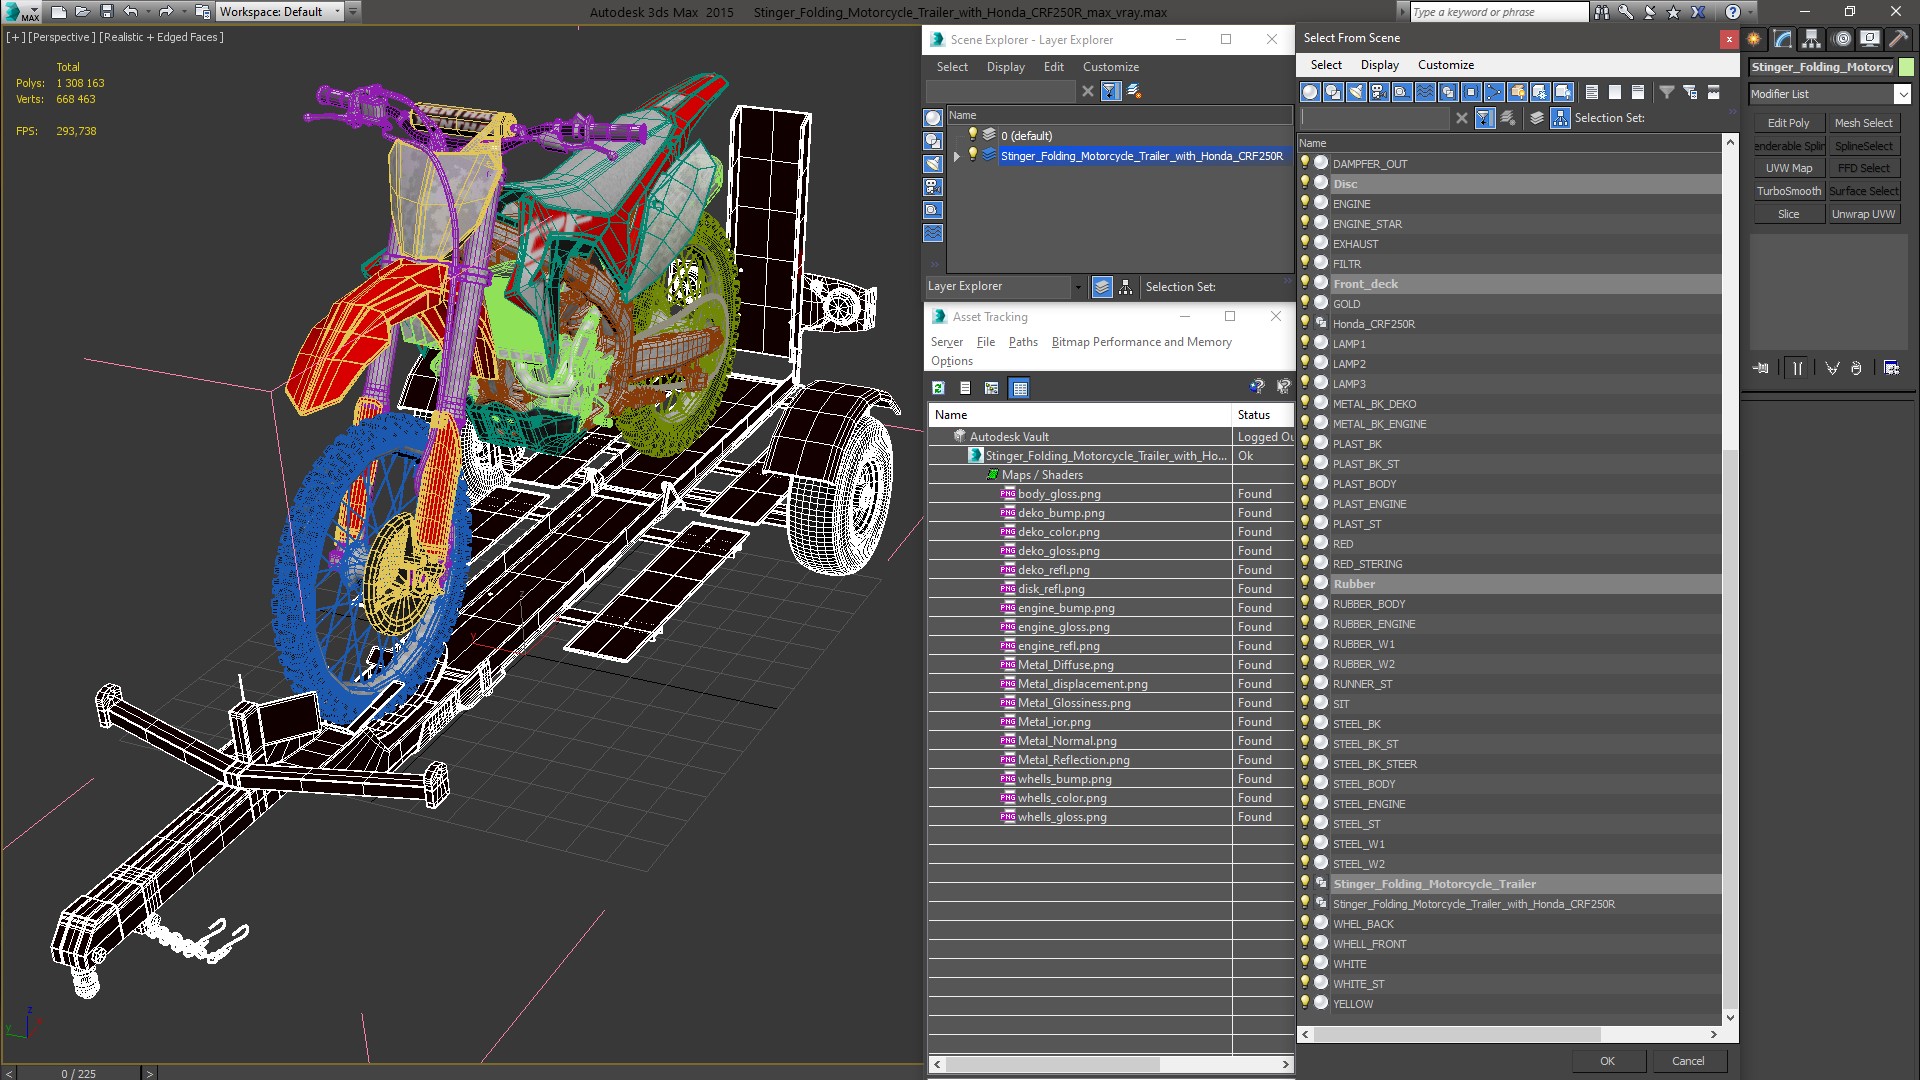Toggle Display Lights filter in Select From Scene
This screenshot has width=1920, height=1080.
point(1356,92)
